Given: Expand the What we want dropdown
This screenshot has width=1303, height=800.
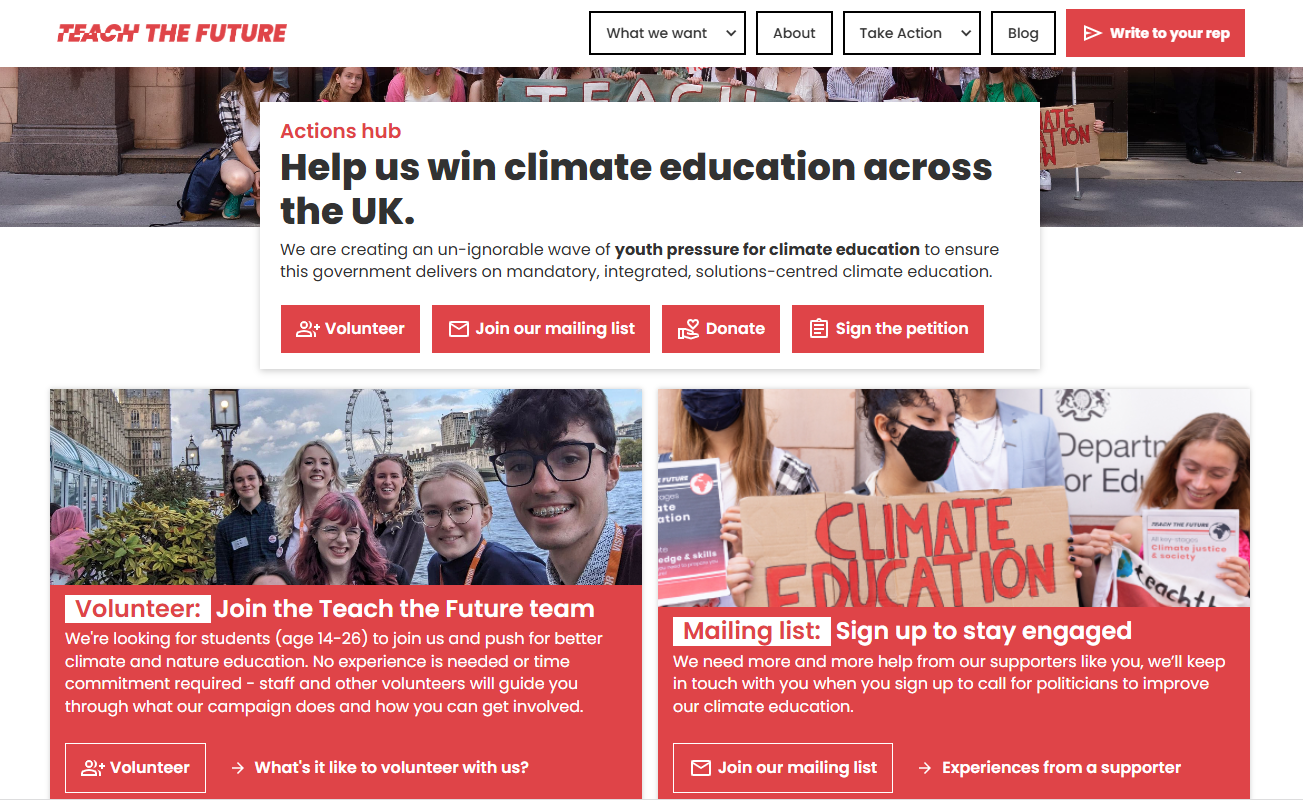Looking at the screenshot, I should tap(667, 33).
